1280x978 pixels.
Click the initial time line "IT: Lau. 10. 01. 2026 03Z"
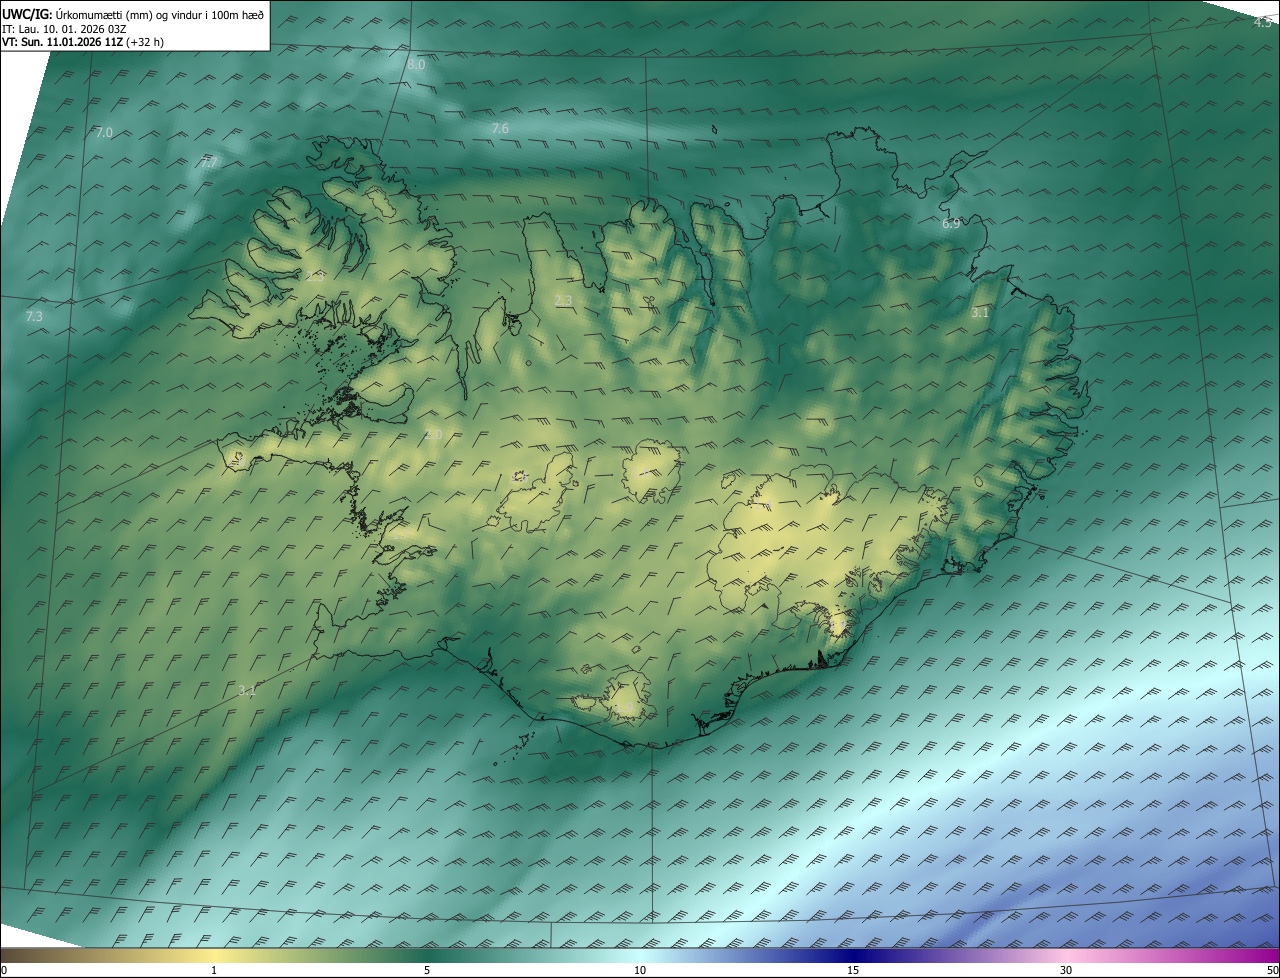tap(64, 29)
